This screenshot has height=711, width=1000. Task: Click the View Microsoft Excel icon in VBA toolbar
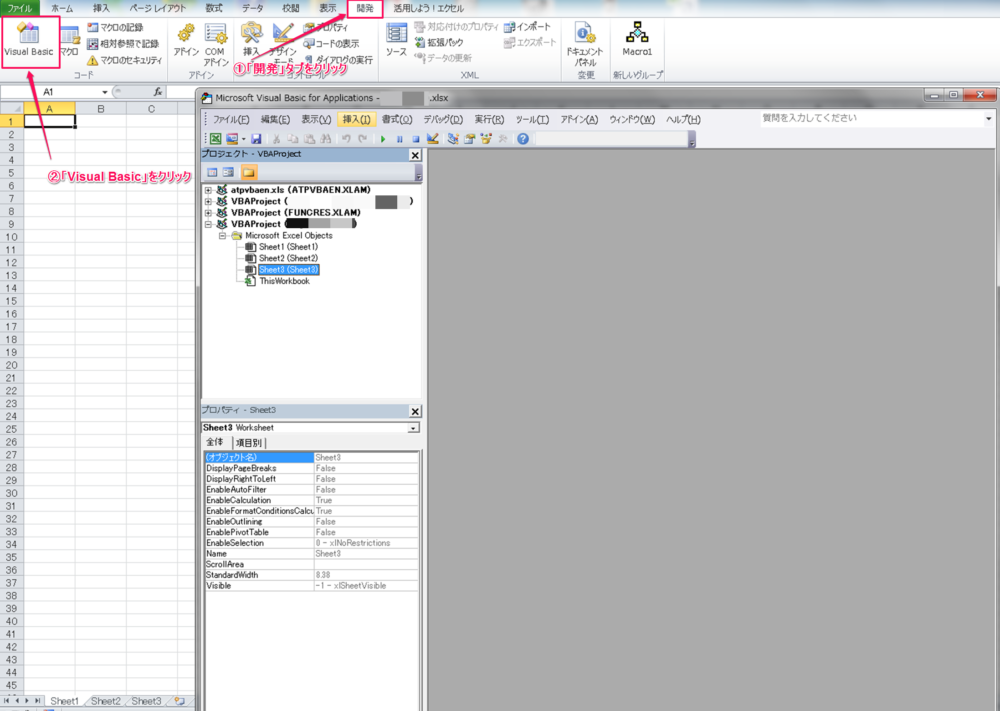(x=215, y=139)
